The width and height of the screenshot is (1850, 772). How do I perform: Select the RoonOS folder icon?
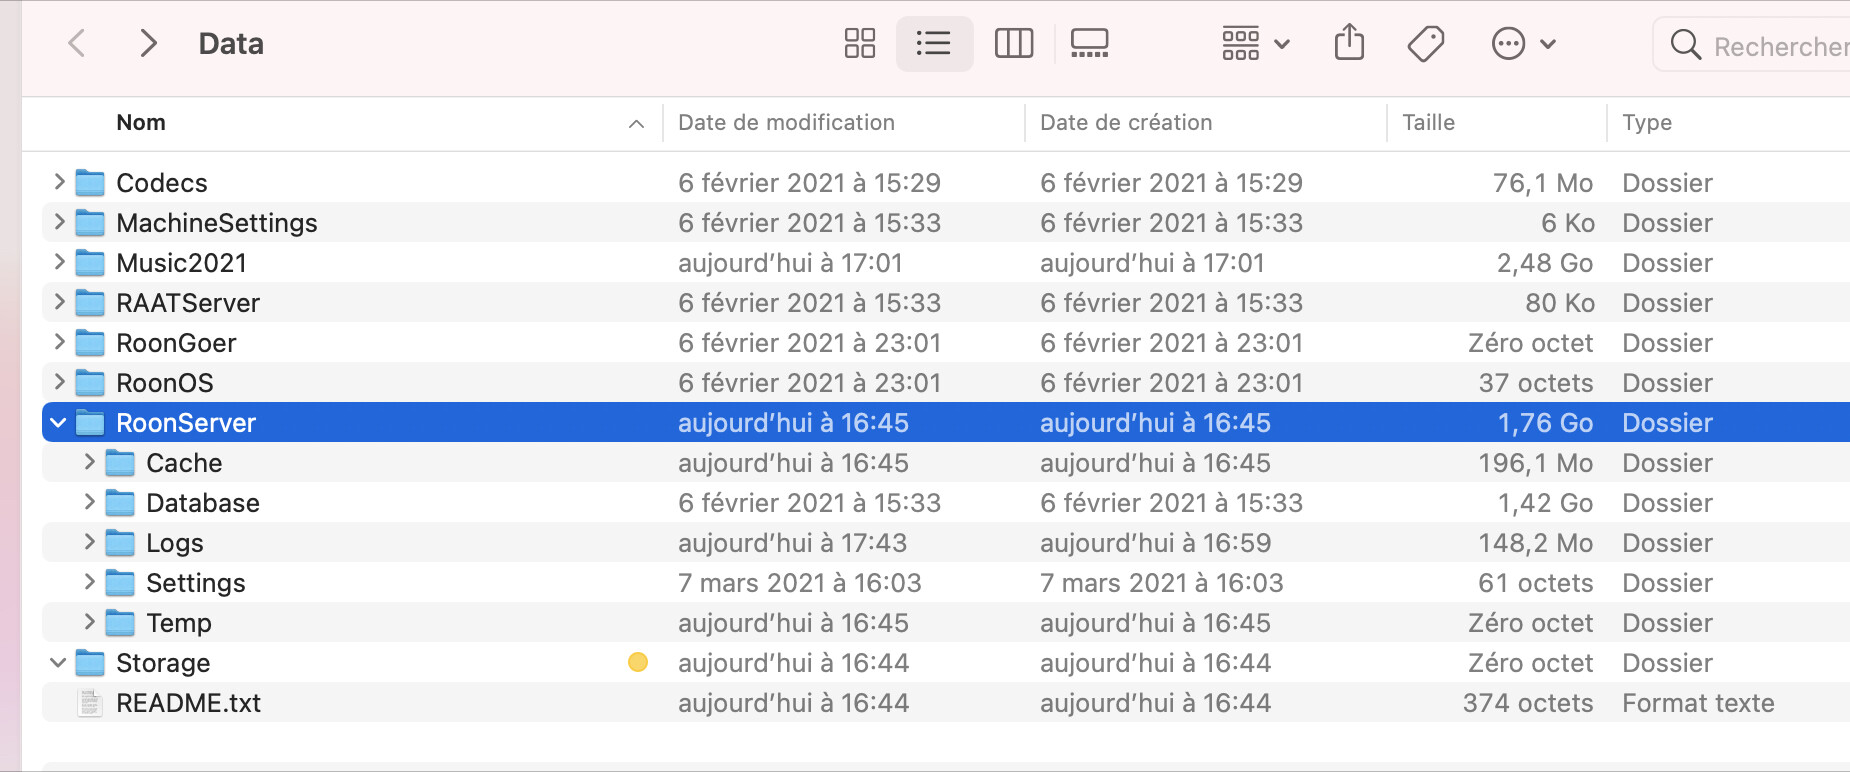point(90,382)
